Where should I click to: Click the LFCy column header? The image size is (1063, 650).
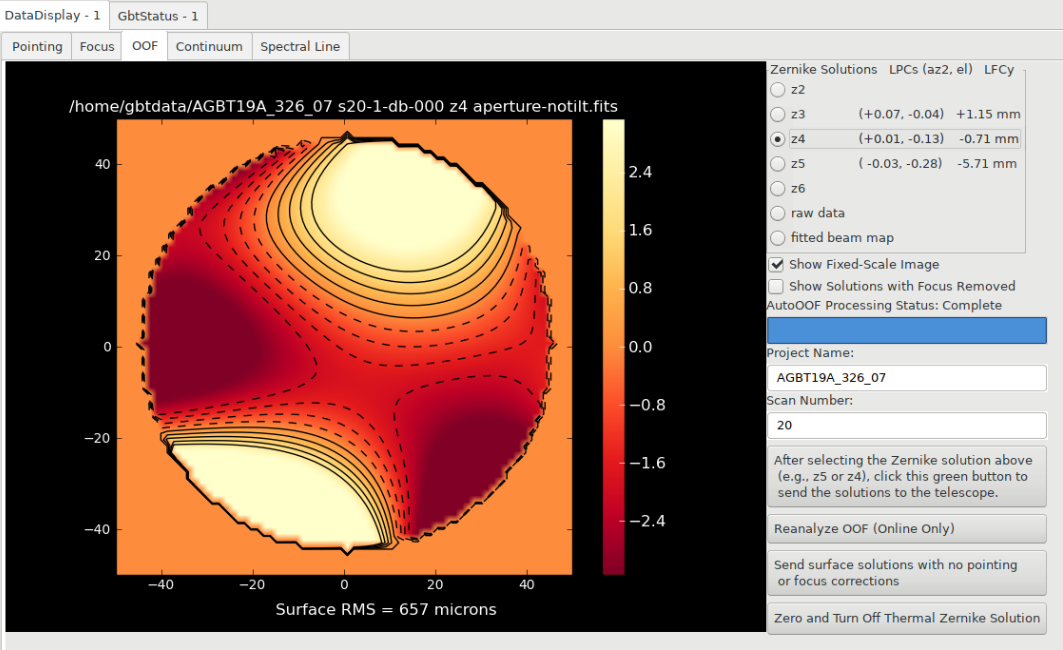(x=999, y=69)
